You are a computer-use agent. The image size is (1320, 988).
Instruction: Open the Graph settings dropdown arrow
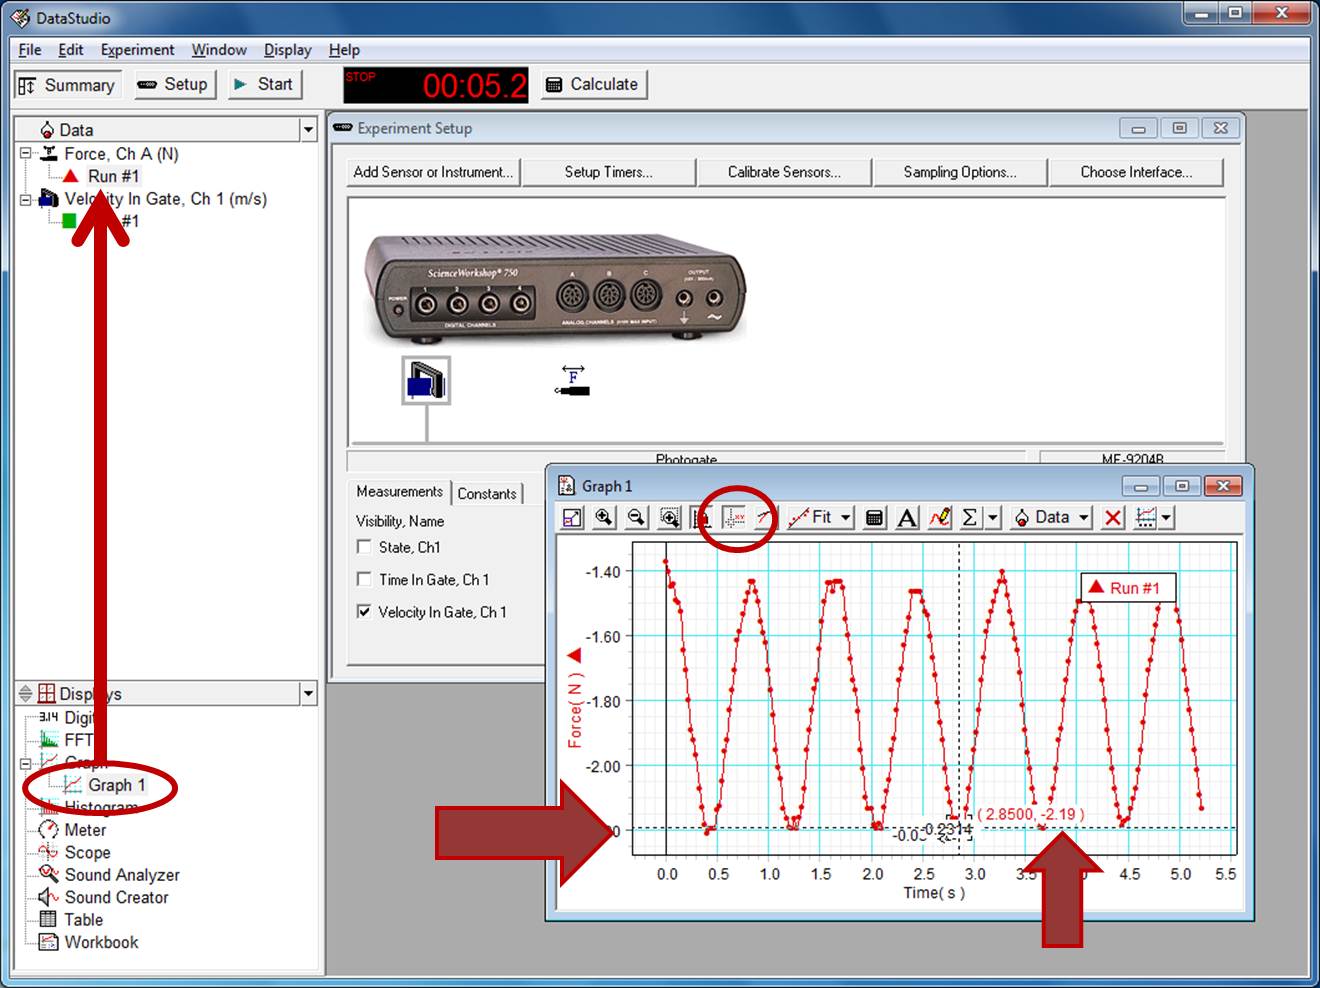pos(1166,517)
